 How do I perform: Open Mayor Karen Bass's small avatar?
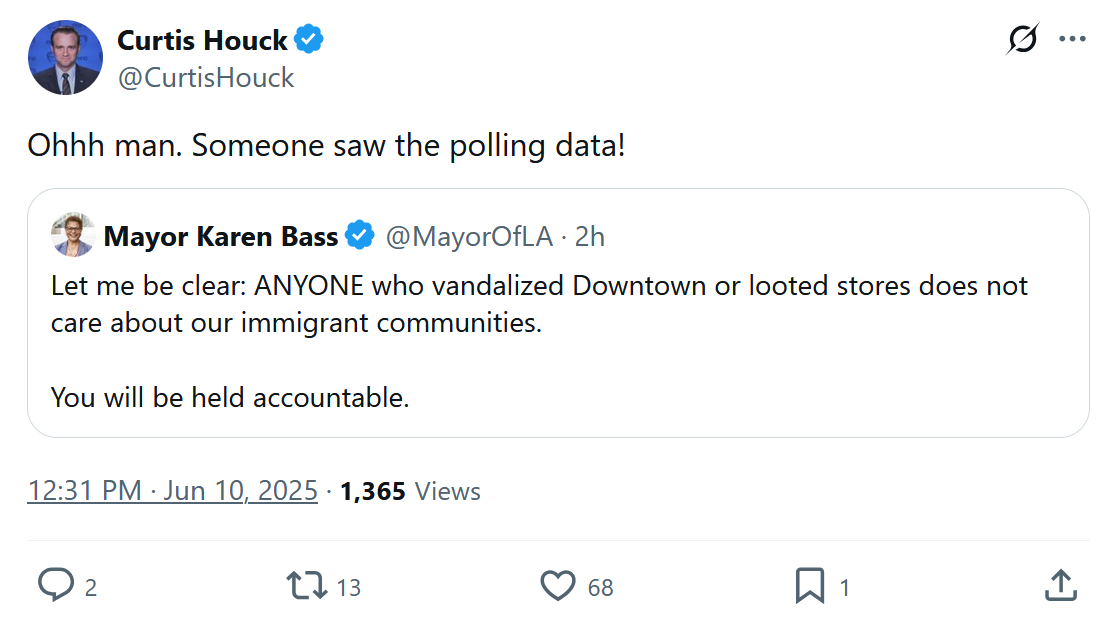pos(73,236)
